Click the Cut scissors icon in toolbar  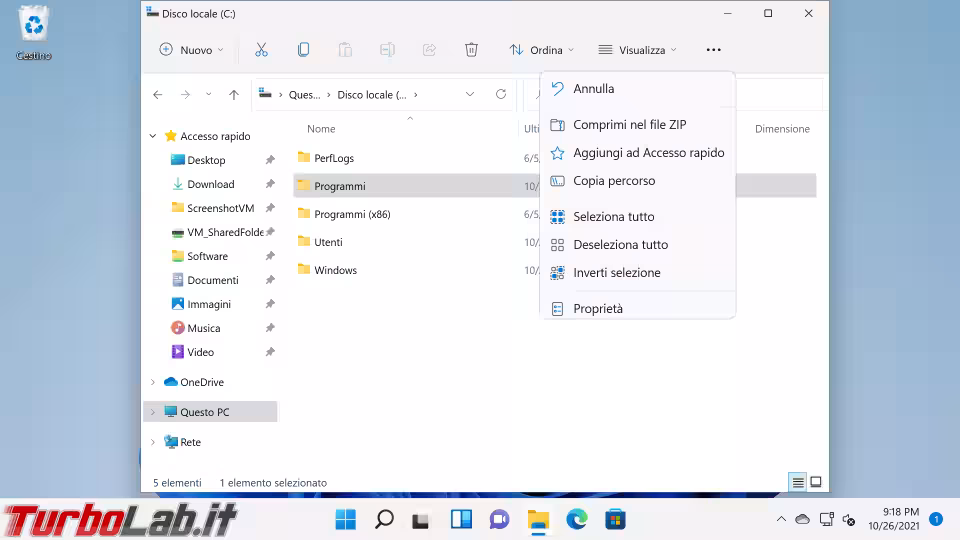pos(261,50)
